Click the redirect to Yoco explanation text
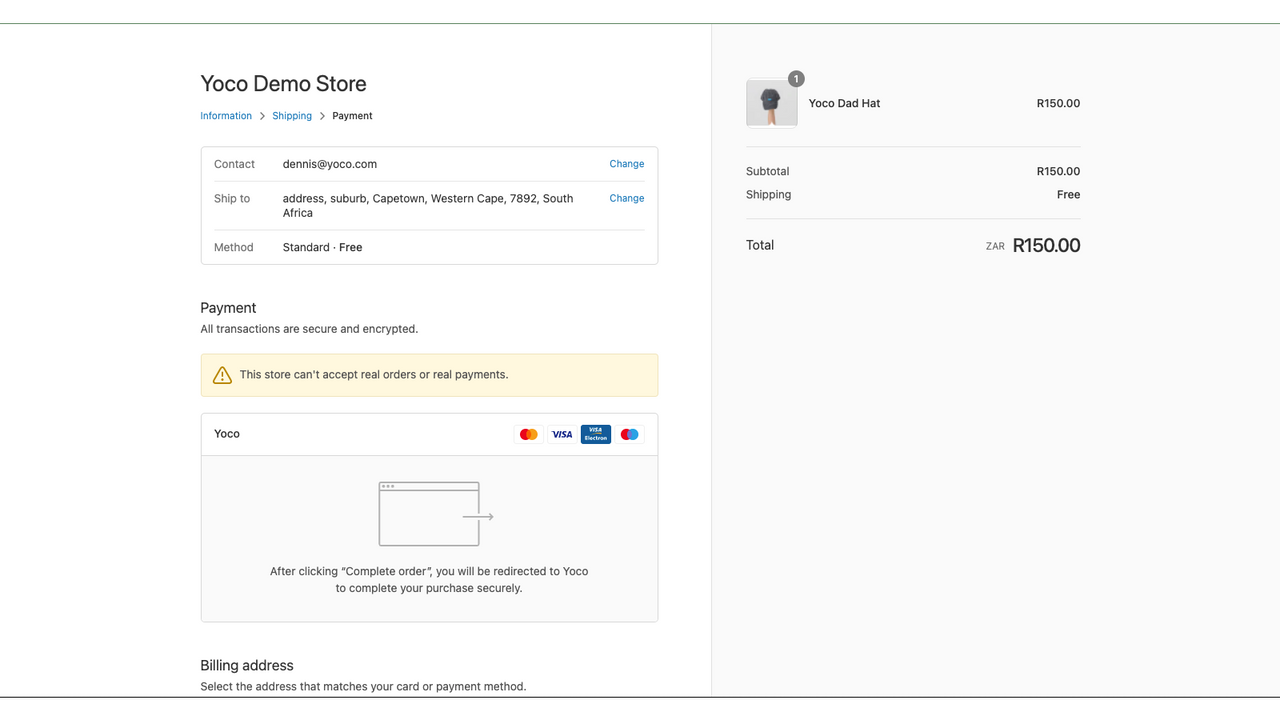The width and height of the screenshot is (1280, 720). point(429,580)
